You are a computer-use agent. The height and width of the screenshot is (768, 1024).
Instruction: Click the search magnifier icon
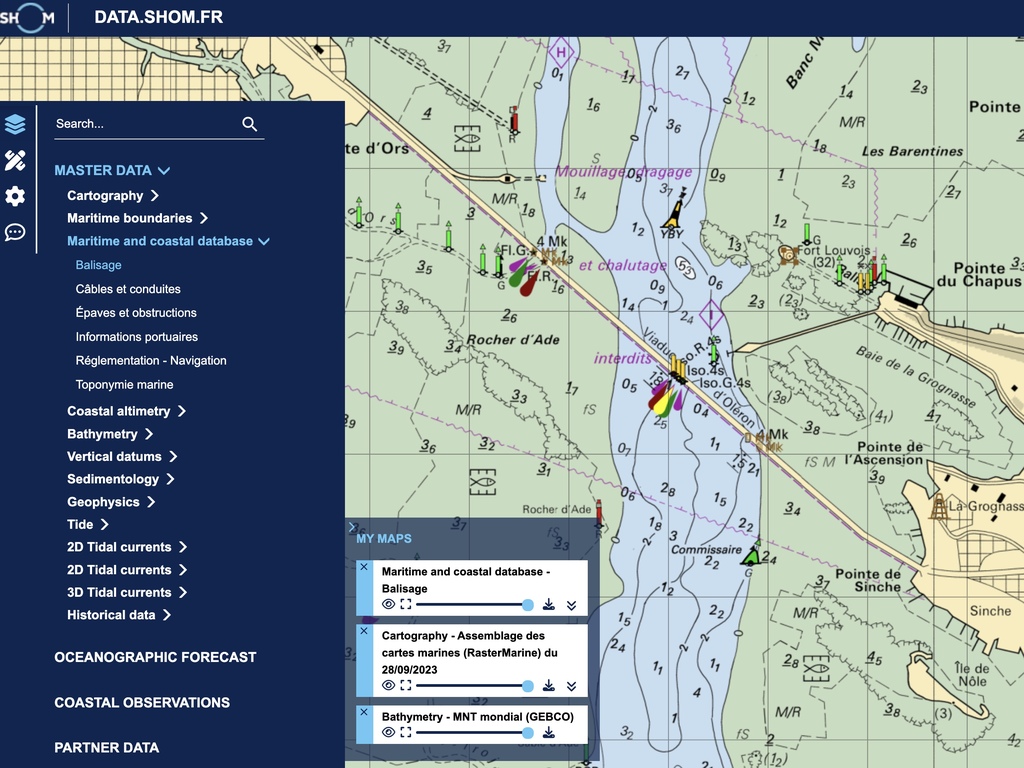click(x=249, y=124)
